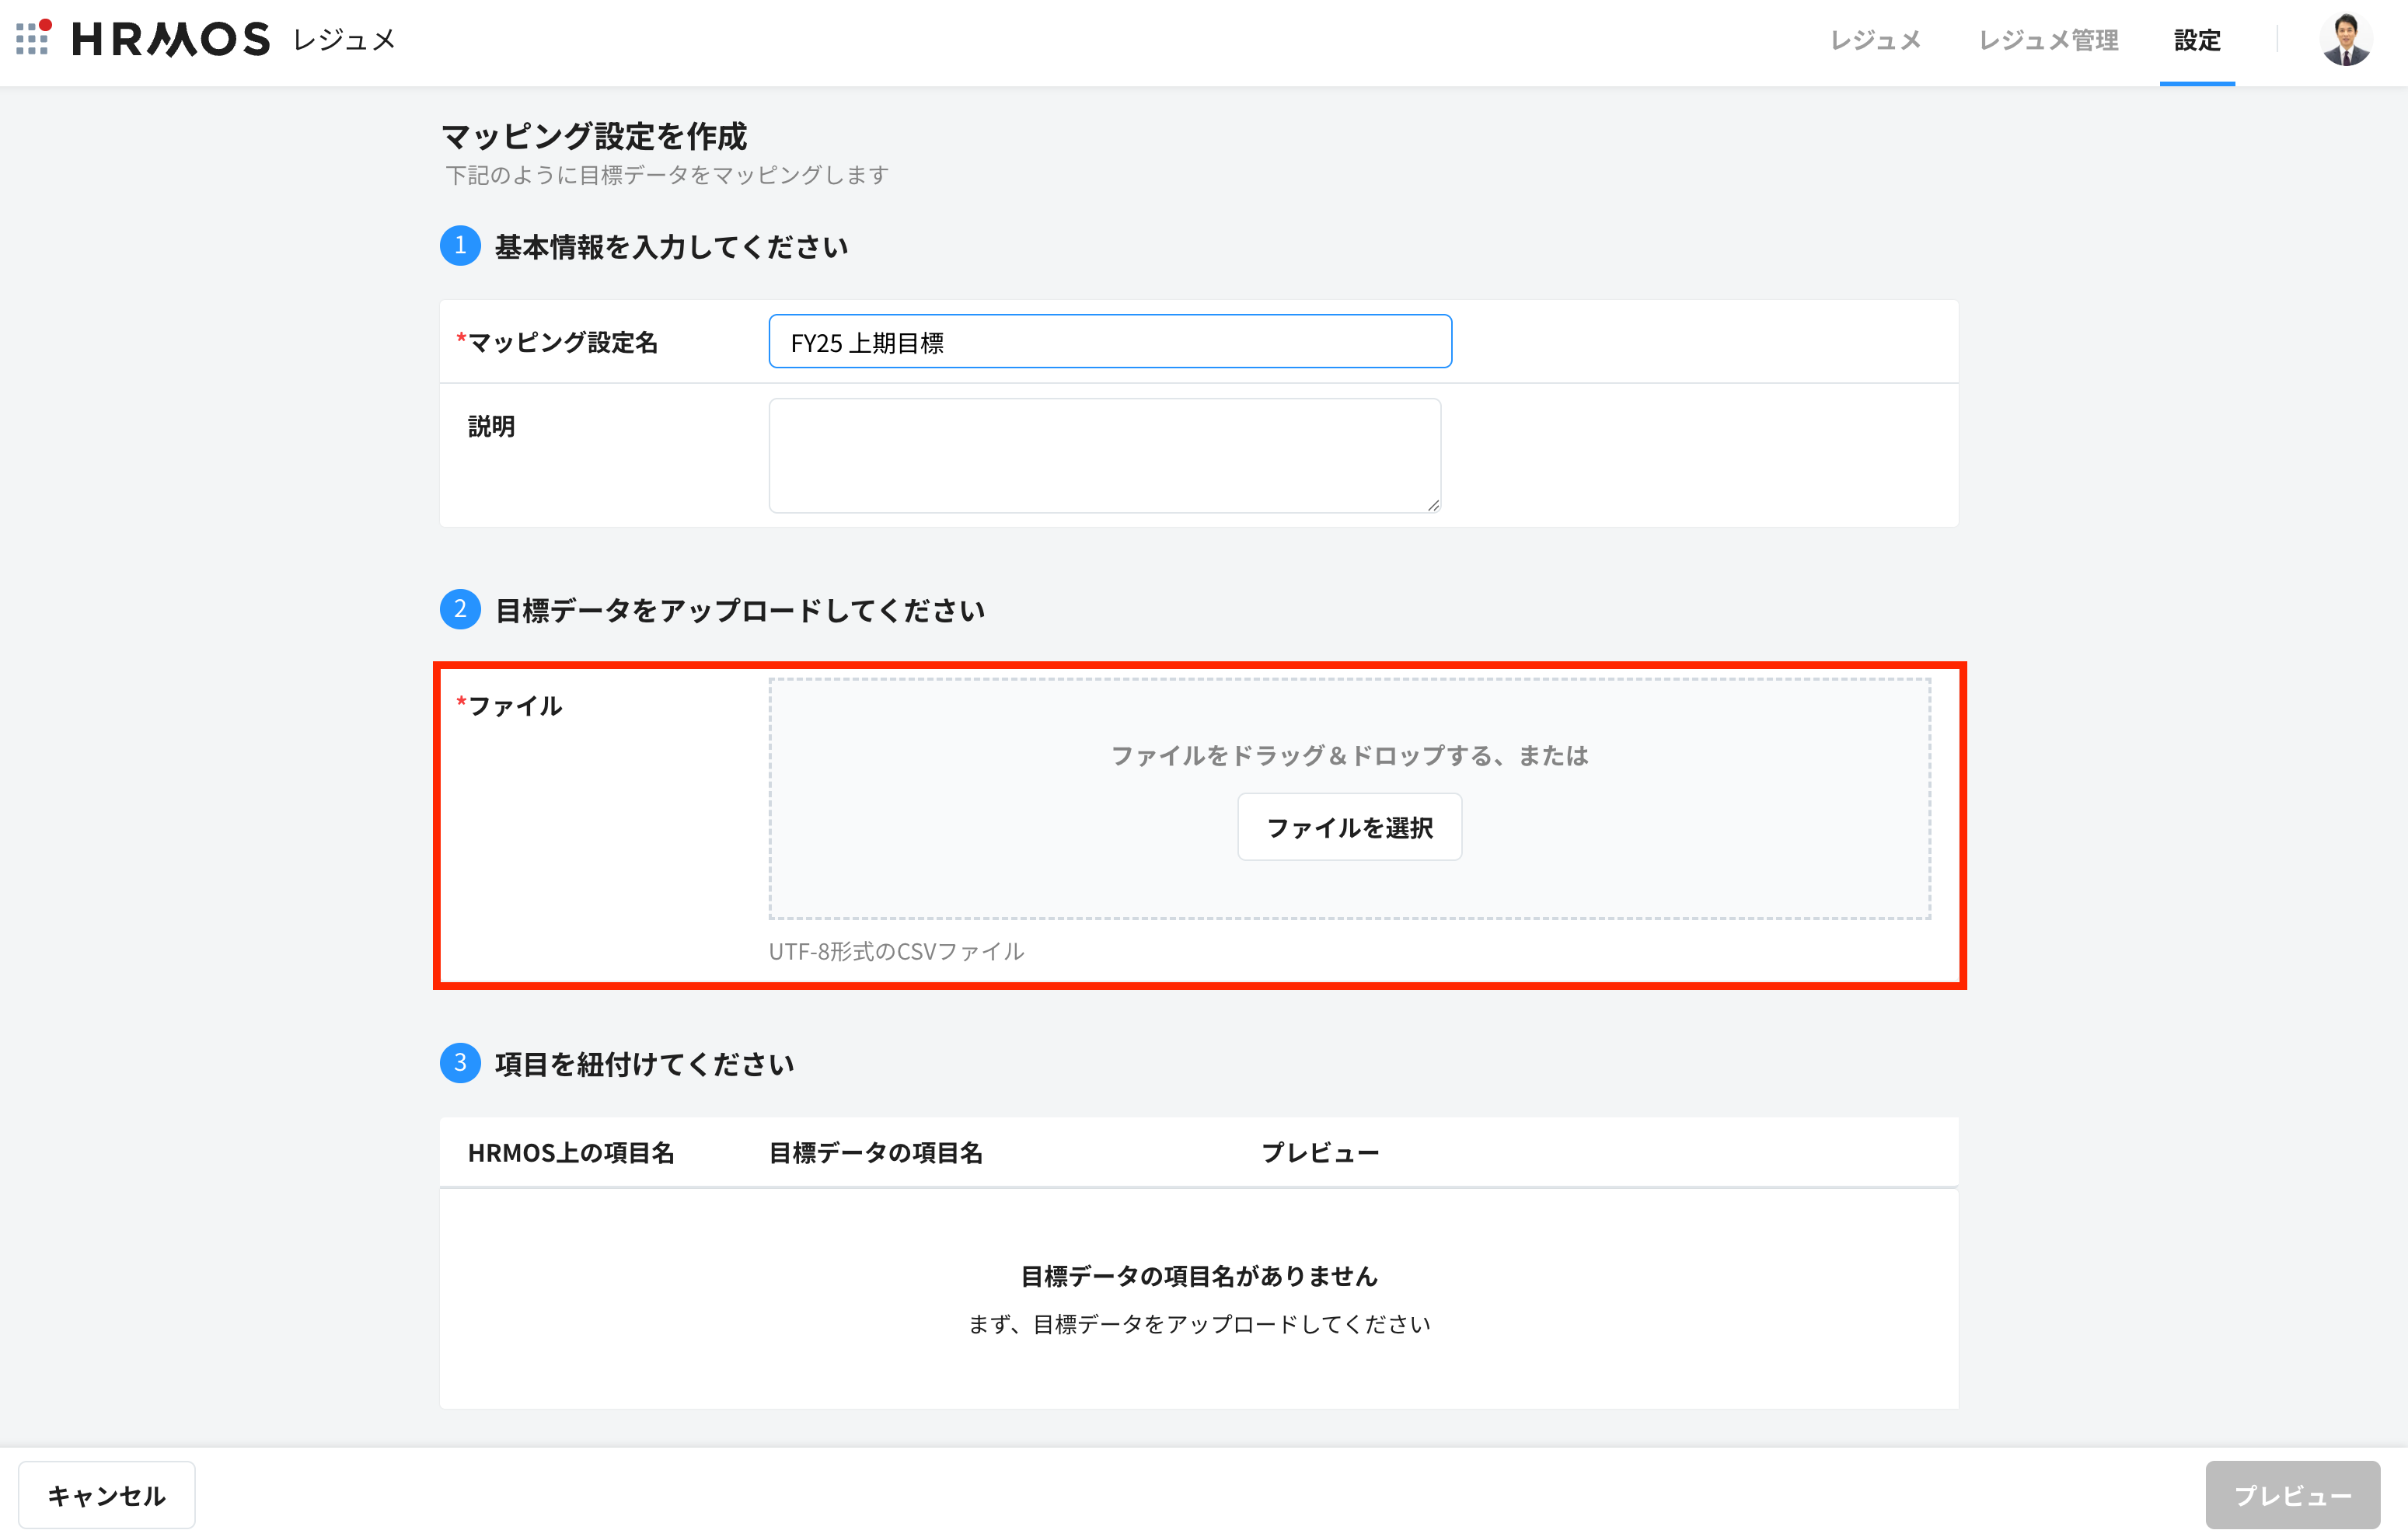2408x1537 pixels.
Task: Open the レジュメ管理 tab
Action: coord(2048,40)
